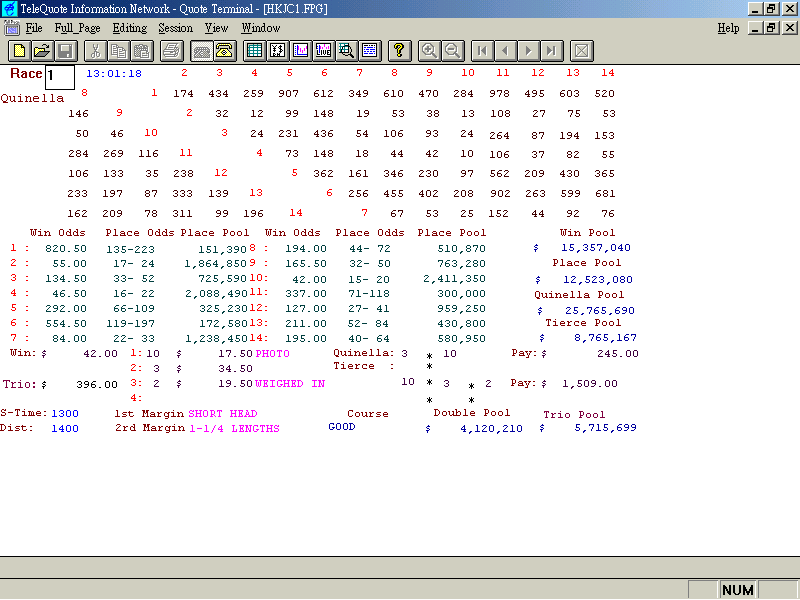Click the Tierce Pool value 8,765,167
Viewport: 800px width, 600px height.
coord(605,338)
